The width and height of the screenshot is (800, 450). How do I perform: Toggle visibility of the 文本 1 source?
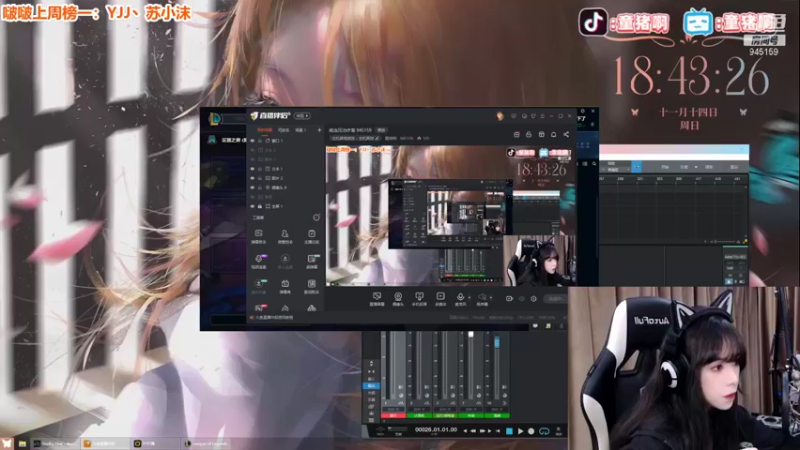[x=253, y=168]
